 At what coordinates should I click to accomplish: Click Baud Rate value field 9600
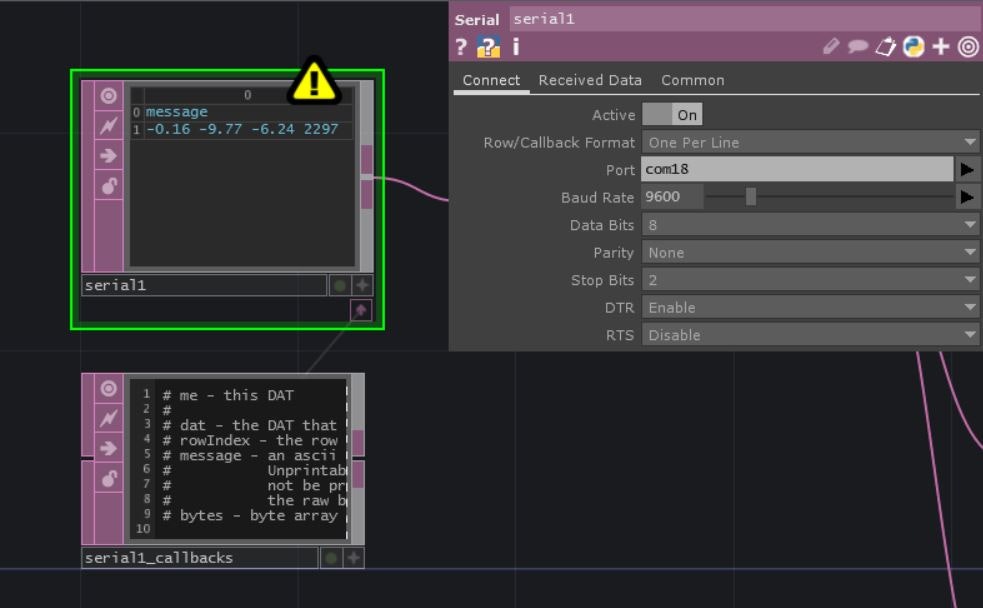[672, 197]
